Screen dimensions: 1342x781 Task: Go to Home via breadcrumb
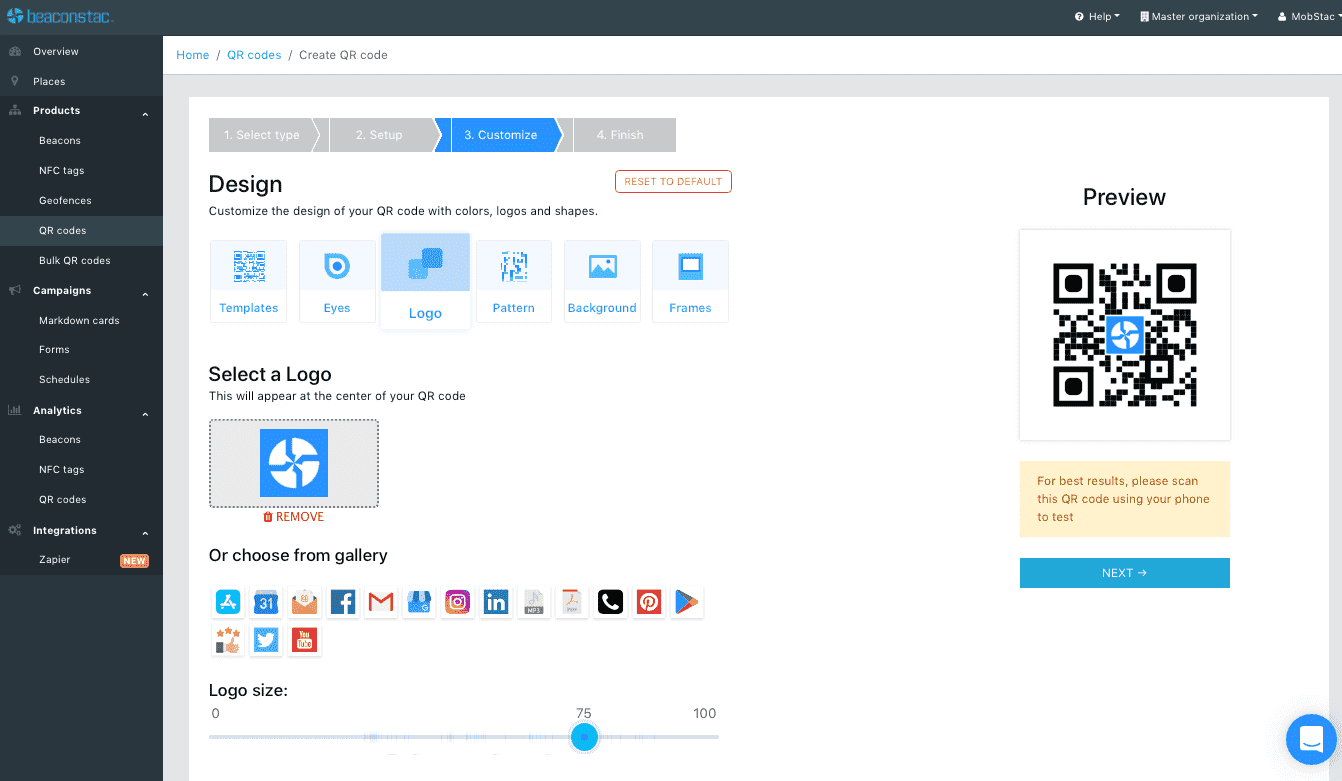[192, 55]
